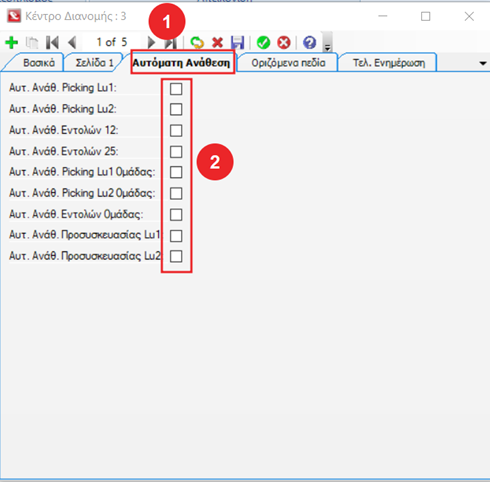The height and width of the screenshot is (482, 490).
Task: Open toolbar overflow options arrow
Action: [x=328, y=43]
